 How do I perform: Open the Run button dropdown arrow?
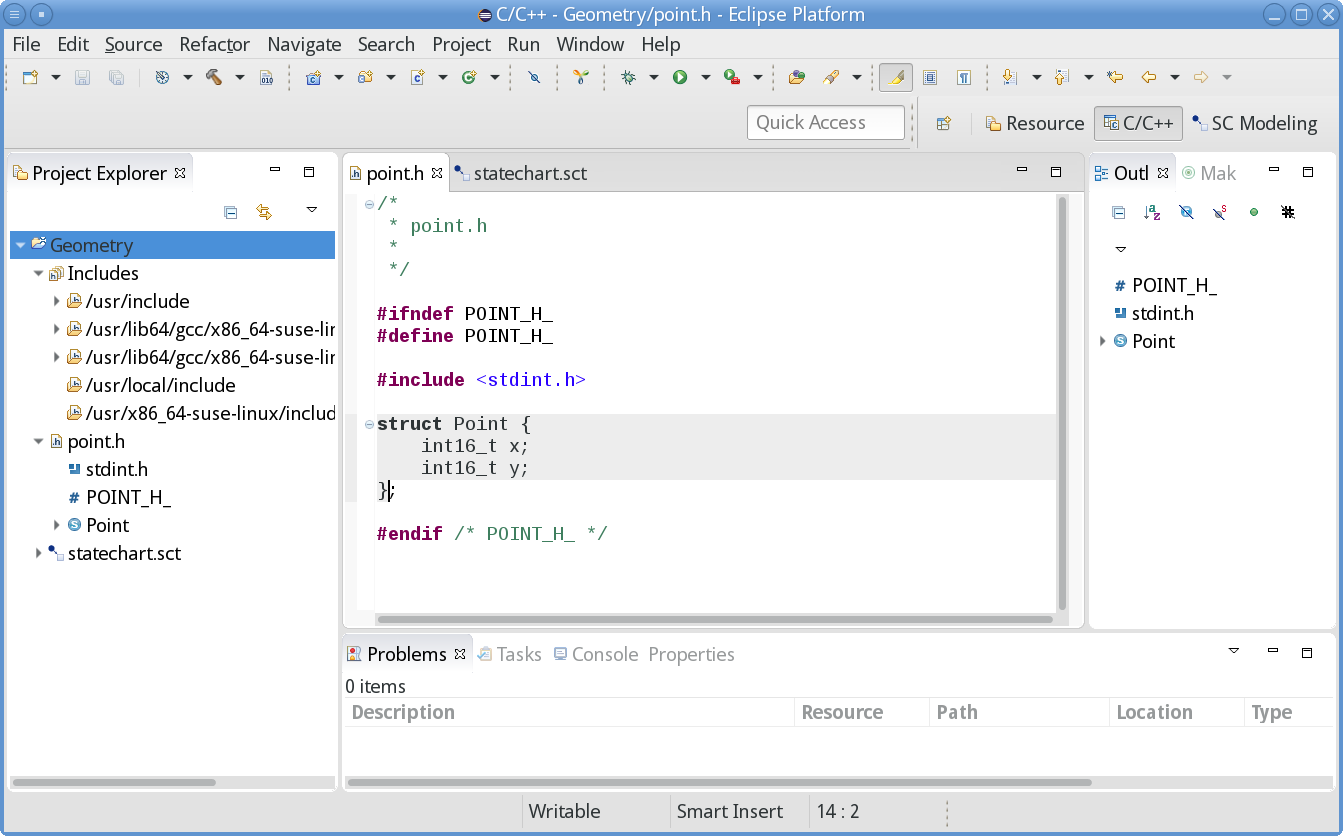point(705,77)
